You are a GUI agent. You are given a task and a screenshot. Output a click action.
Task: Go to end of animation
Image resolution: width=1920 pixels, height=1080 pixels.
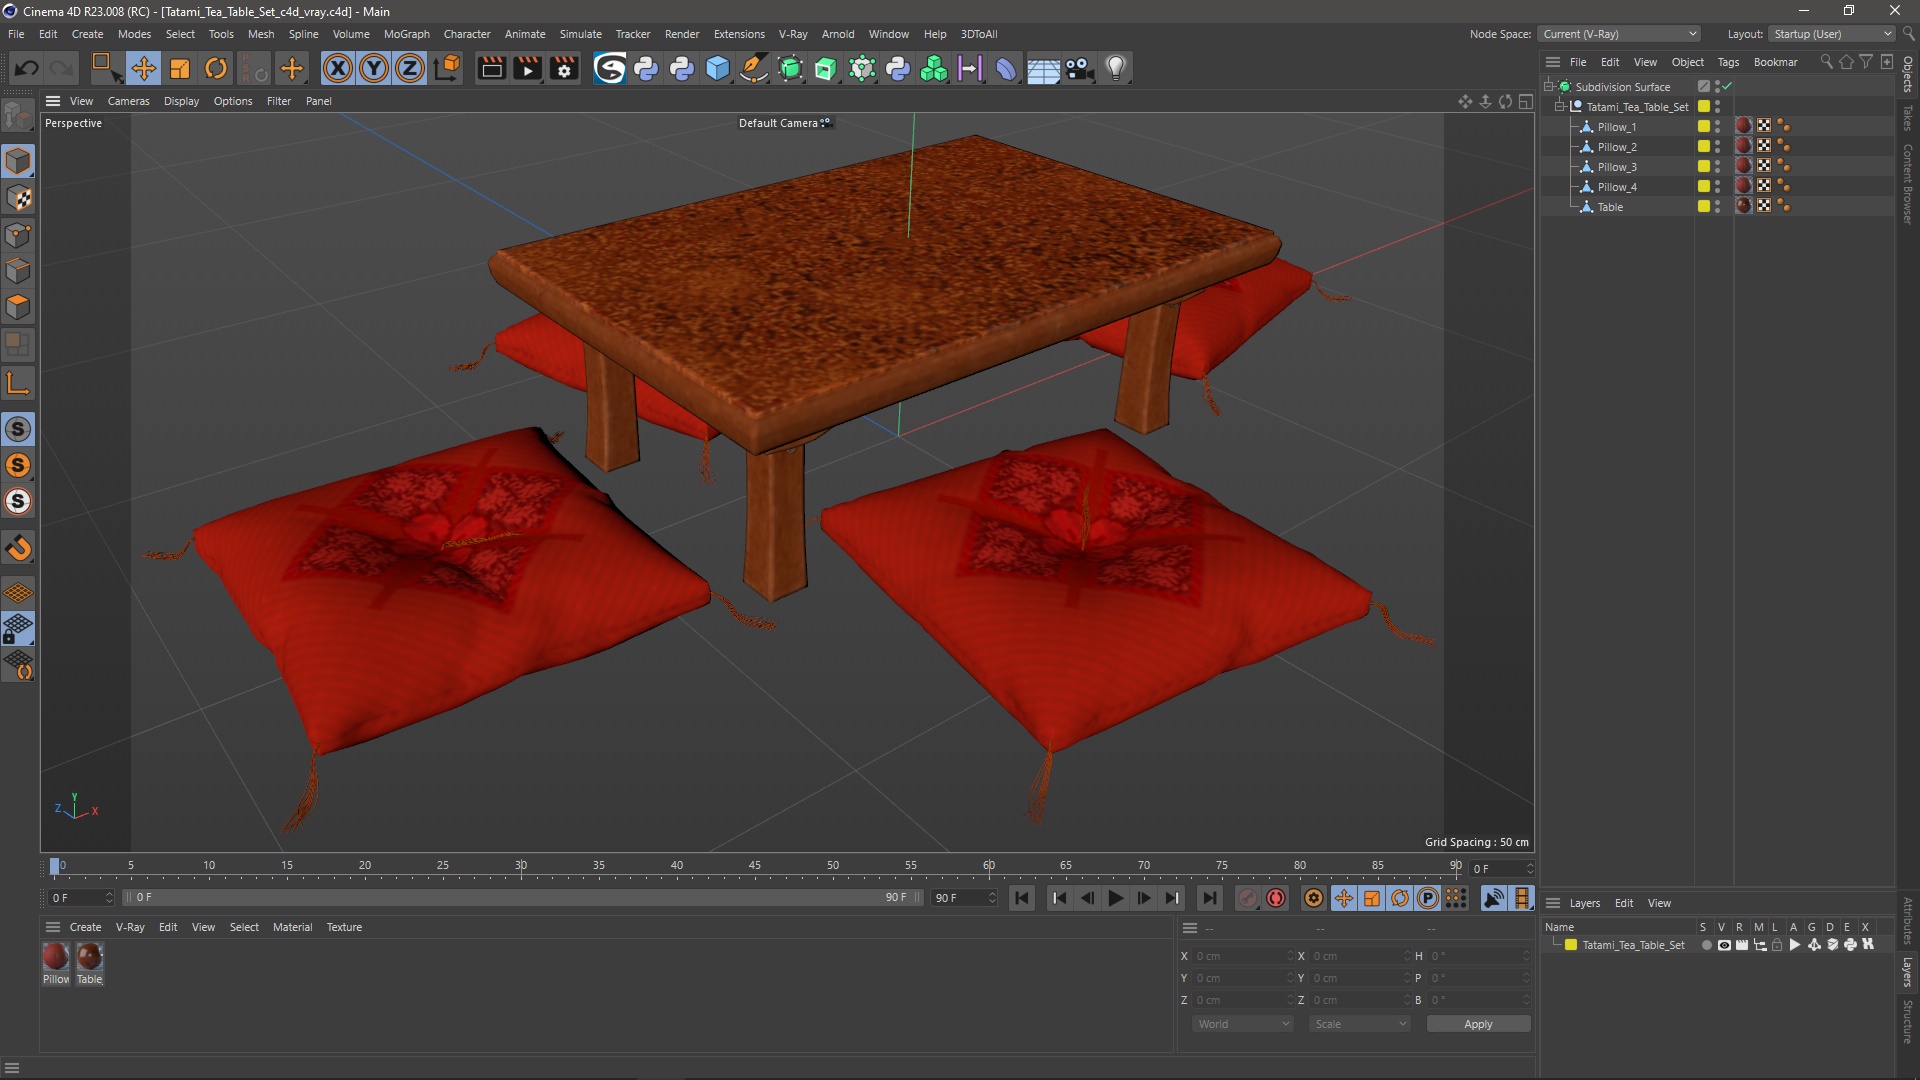tap(1209, 898)
